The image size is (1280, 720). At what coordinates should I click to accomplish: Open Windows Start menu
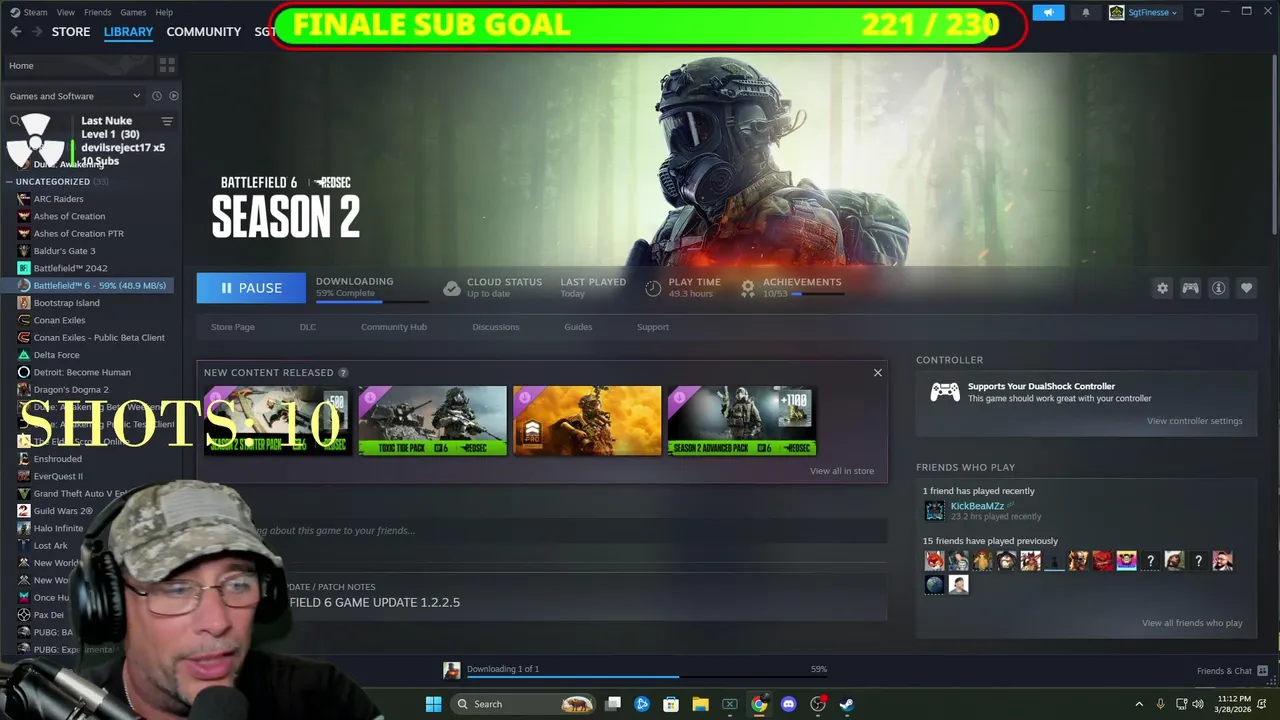tap(433, 704)
